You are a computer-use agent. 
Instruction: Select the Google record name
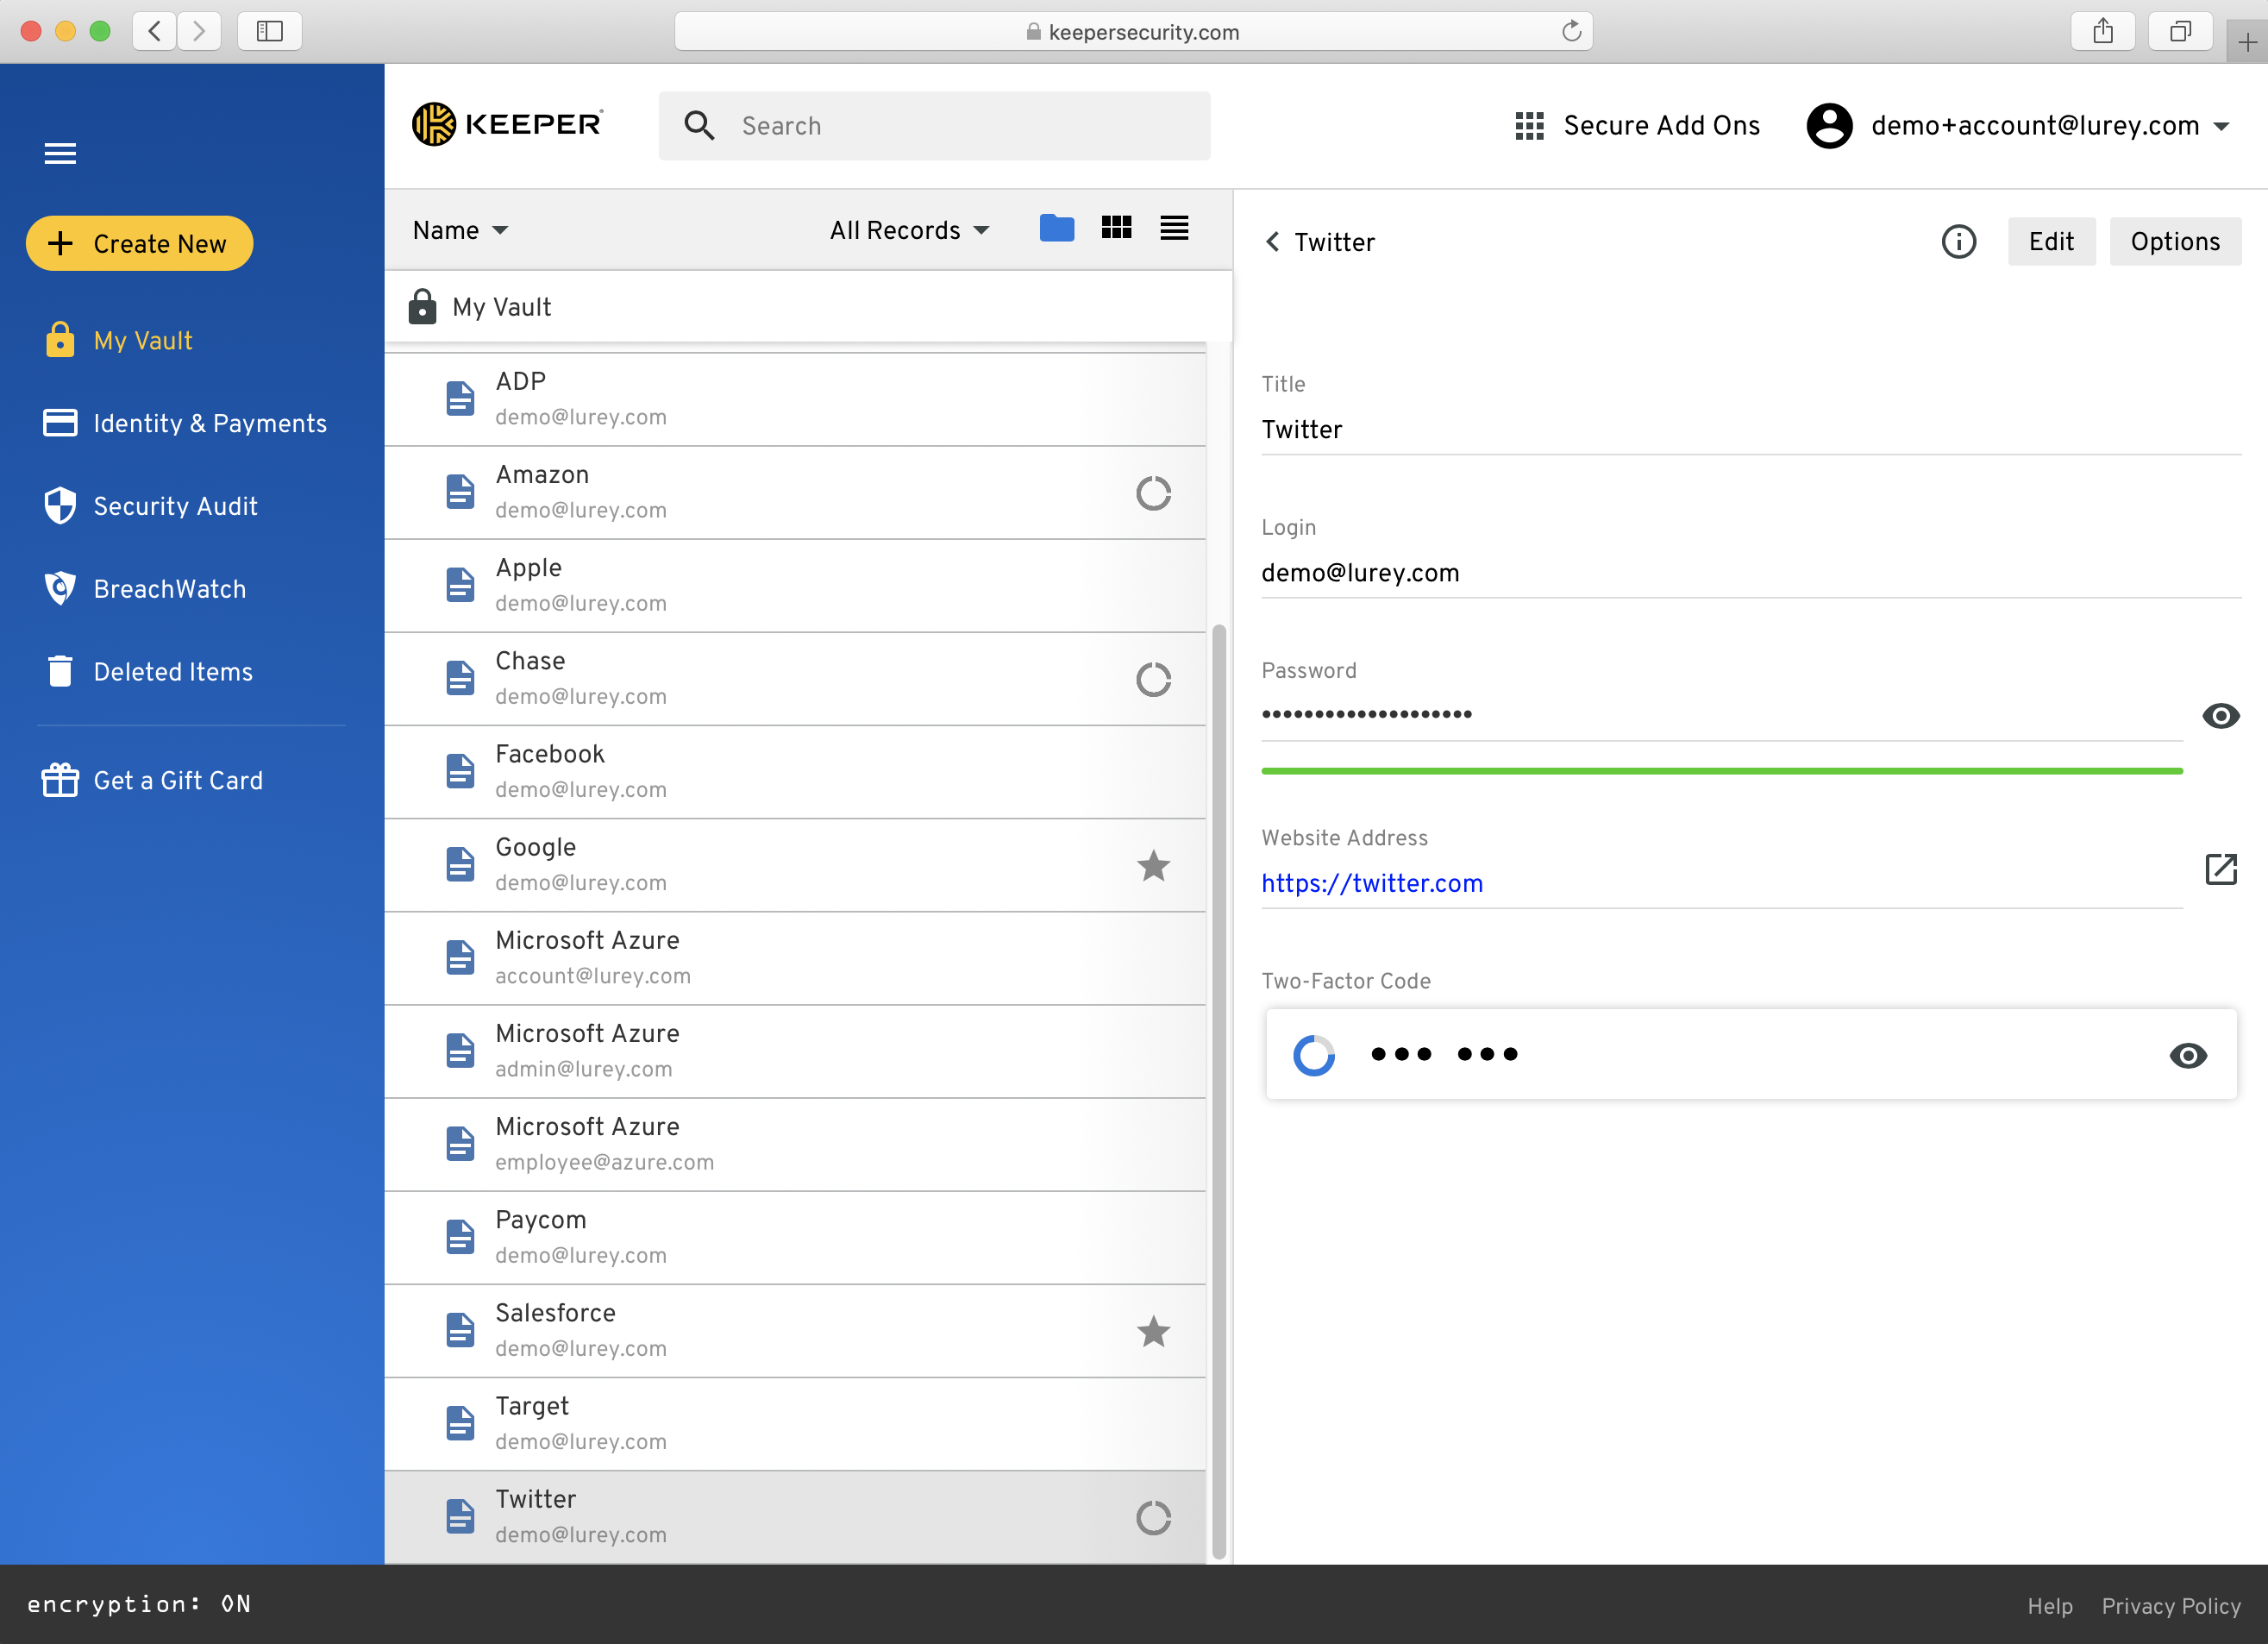[535, 848]
